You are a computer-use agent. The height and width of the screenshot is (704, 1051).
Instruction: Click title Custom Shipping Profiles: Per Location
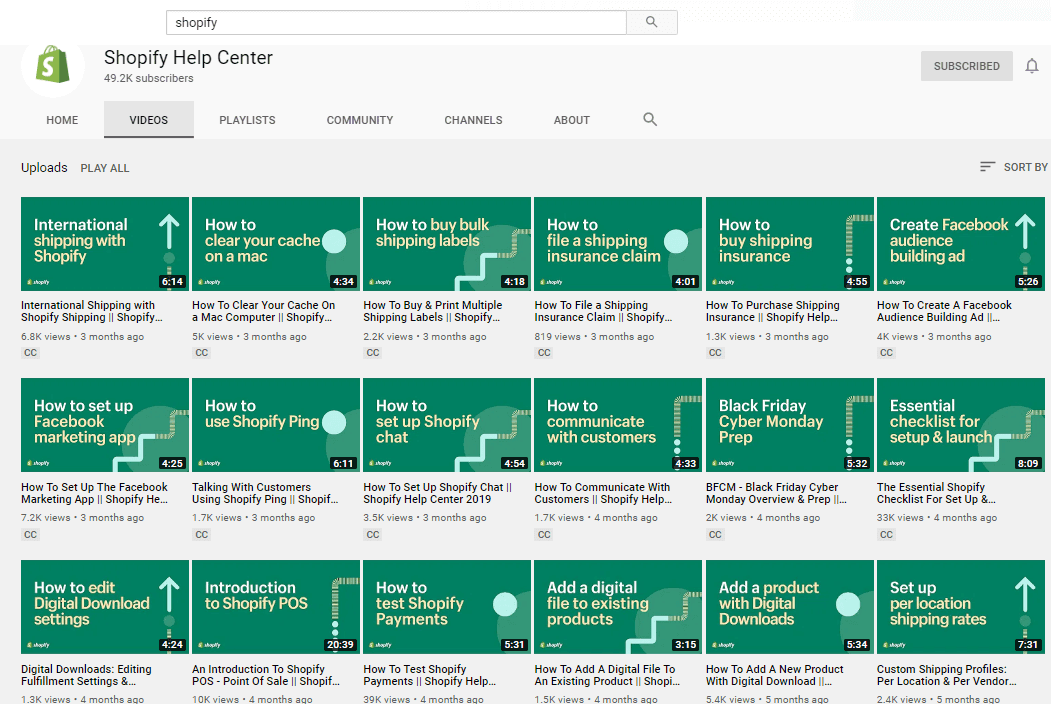[x=946, y=674]
